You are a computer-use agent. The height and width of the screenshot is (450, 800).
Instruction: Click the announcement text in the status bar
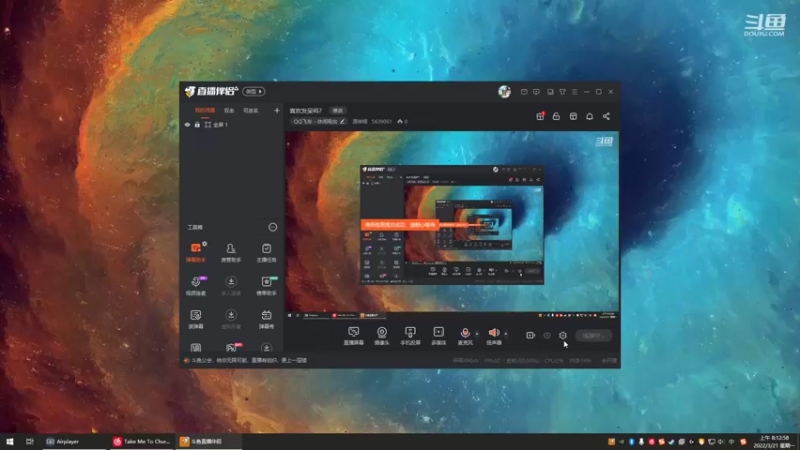pos(249,360)
